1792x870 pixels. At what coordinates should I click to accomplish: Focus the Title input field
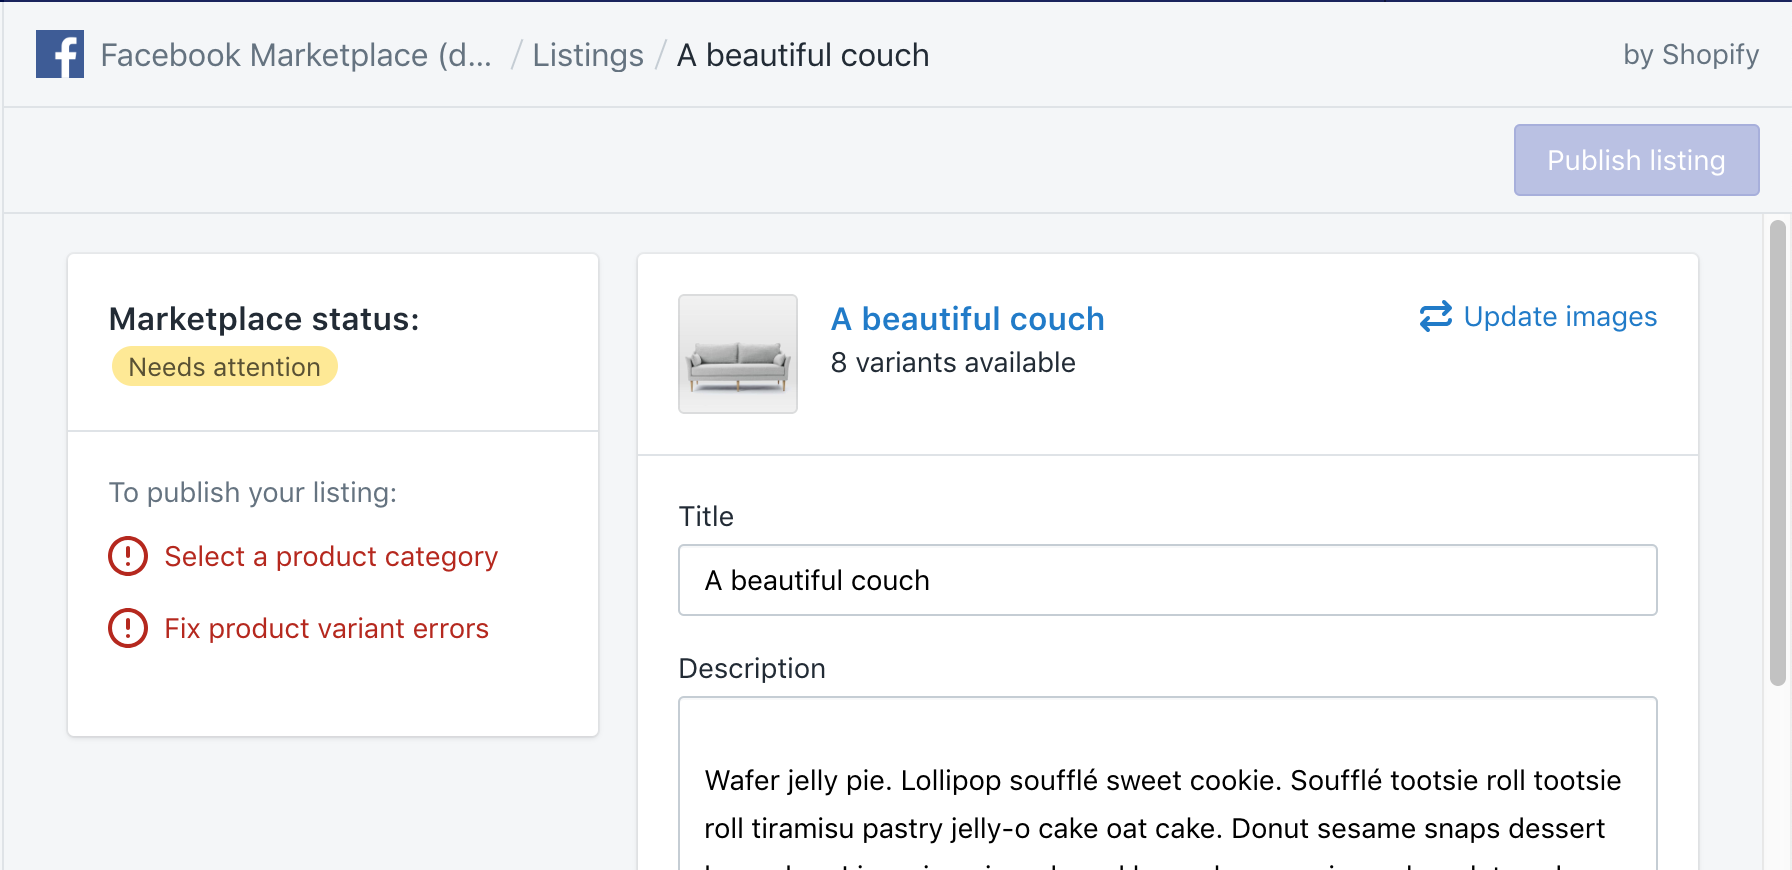(x=1167, y=580)
